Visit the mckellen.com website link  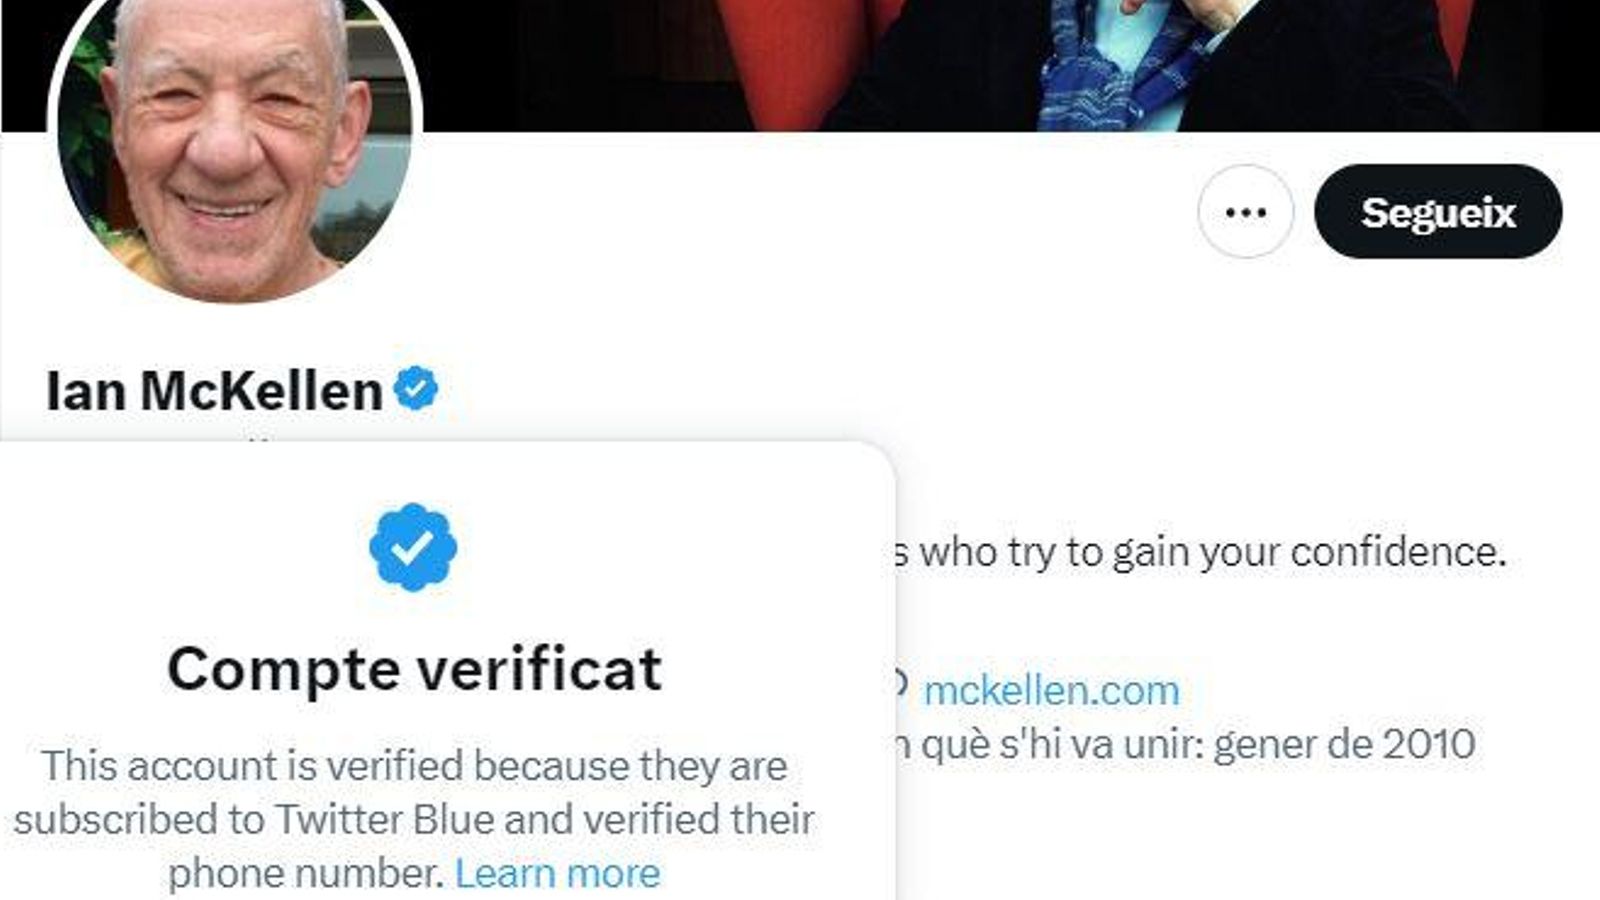point(1051,688)
